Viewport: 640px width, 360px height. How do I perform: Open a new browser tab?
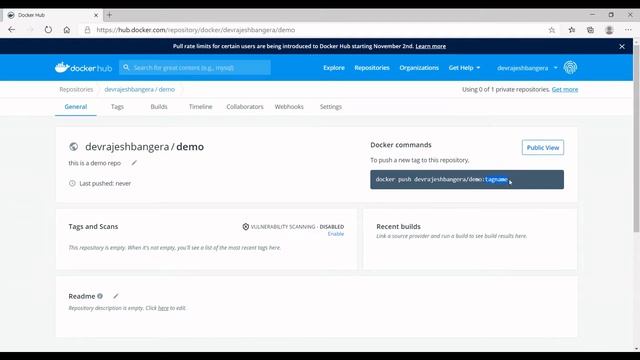(x=109, y=15)
